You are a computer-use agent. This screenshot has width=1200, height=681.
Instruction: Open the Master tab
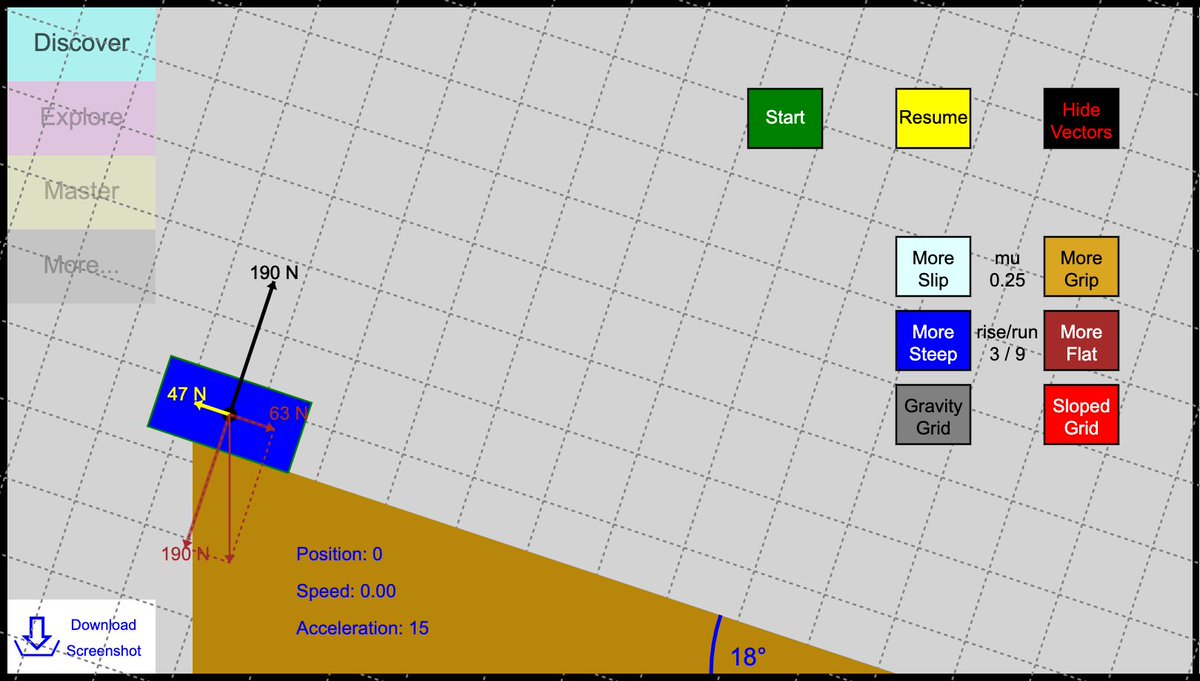tap(82, 192)
